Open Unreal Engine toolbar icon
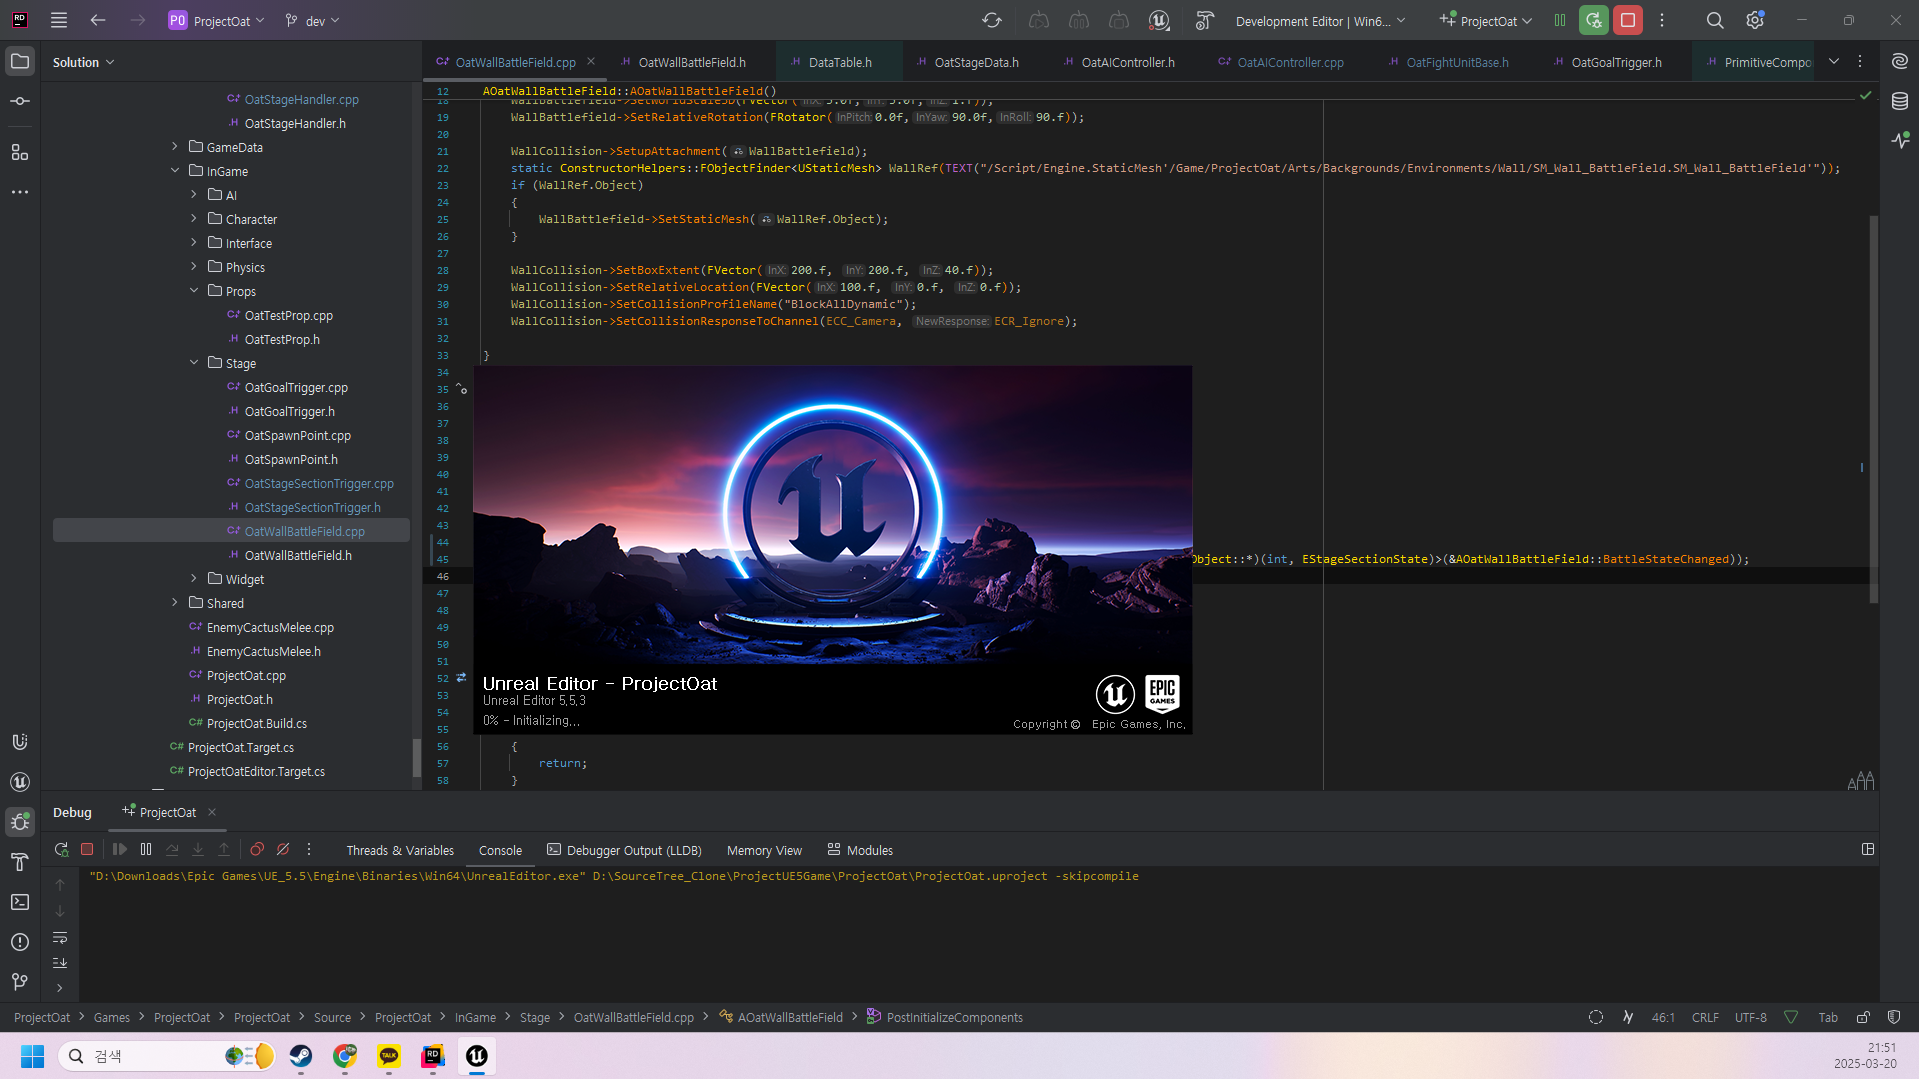Image resolution: width=1919 pixels, height=1079 pixels. [1159, 20]
